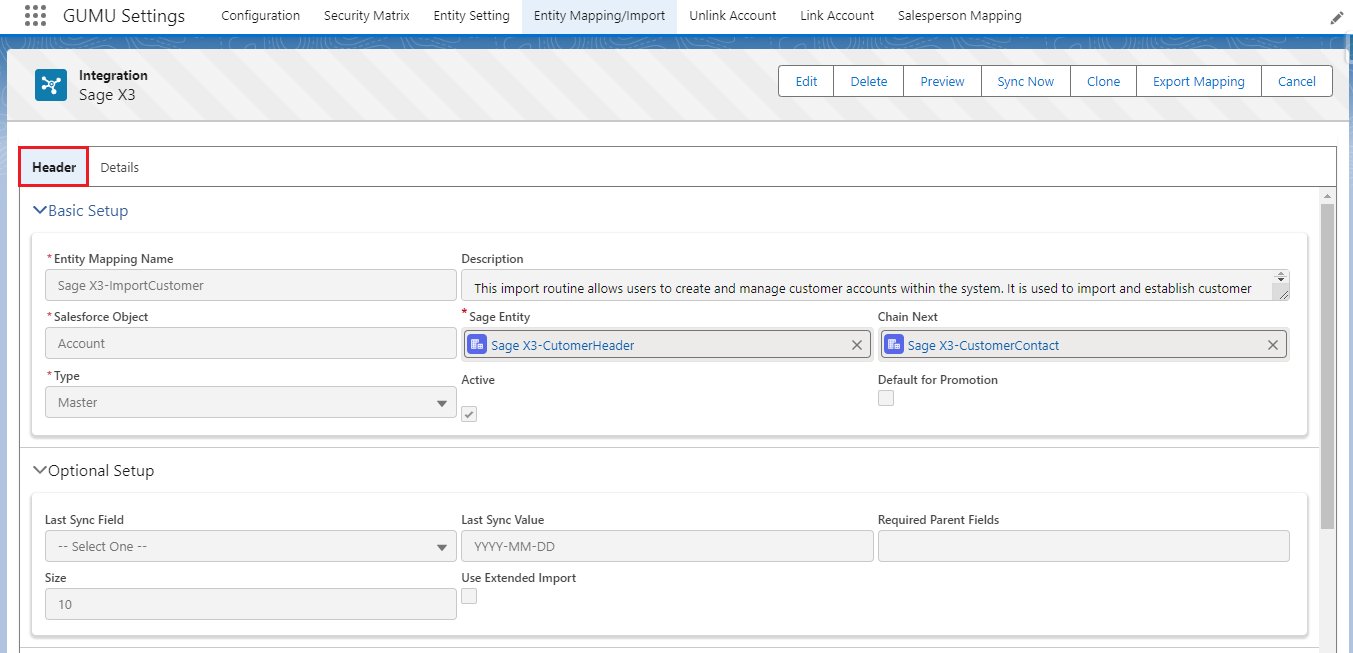Check the Use Extended Import box
The width and height of the screenshot is (1353, 653).
[469, 596]
